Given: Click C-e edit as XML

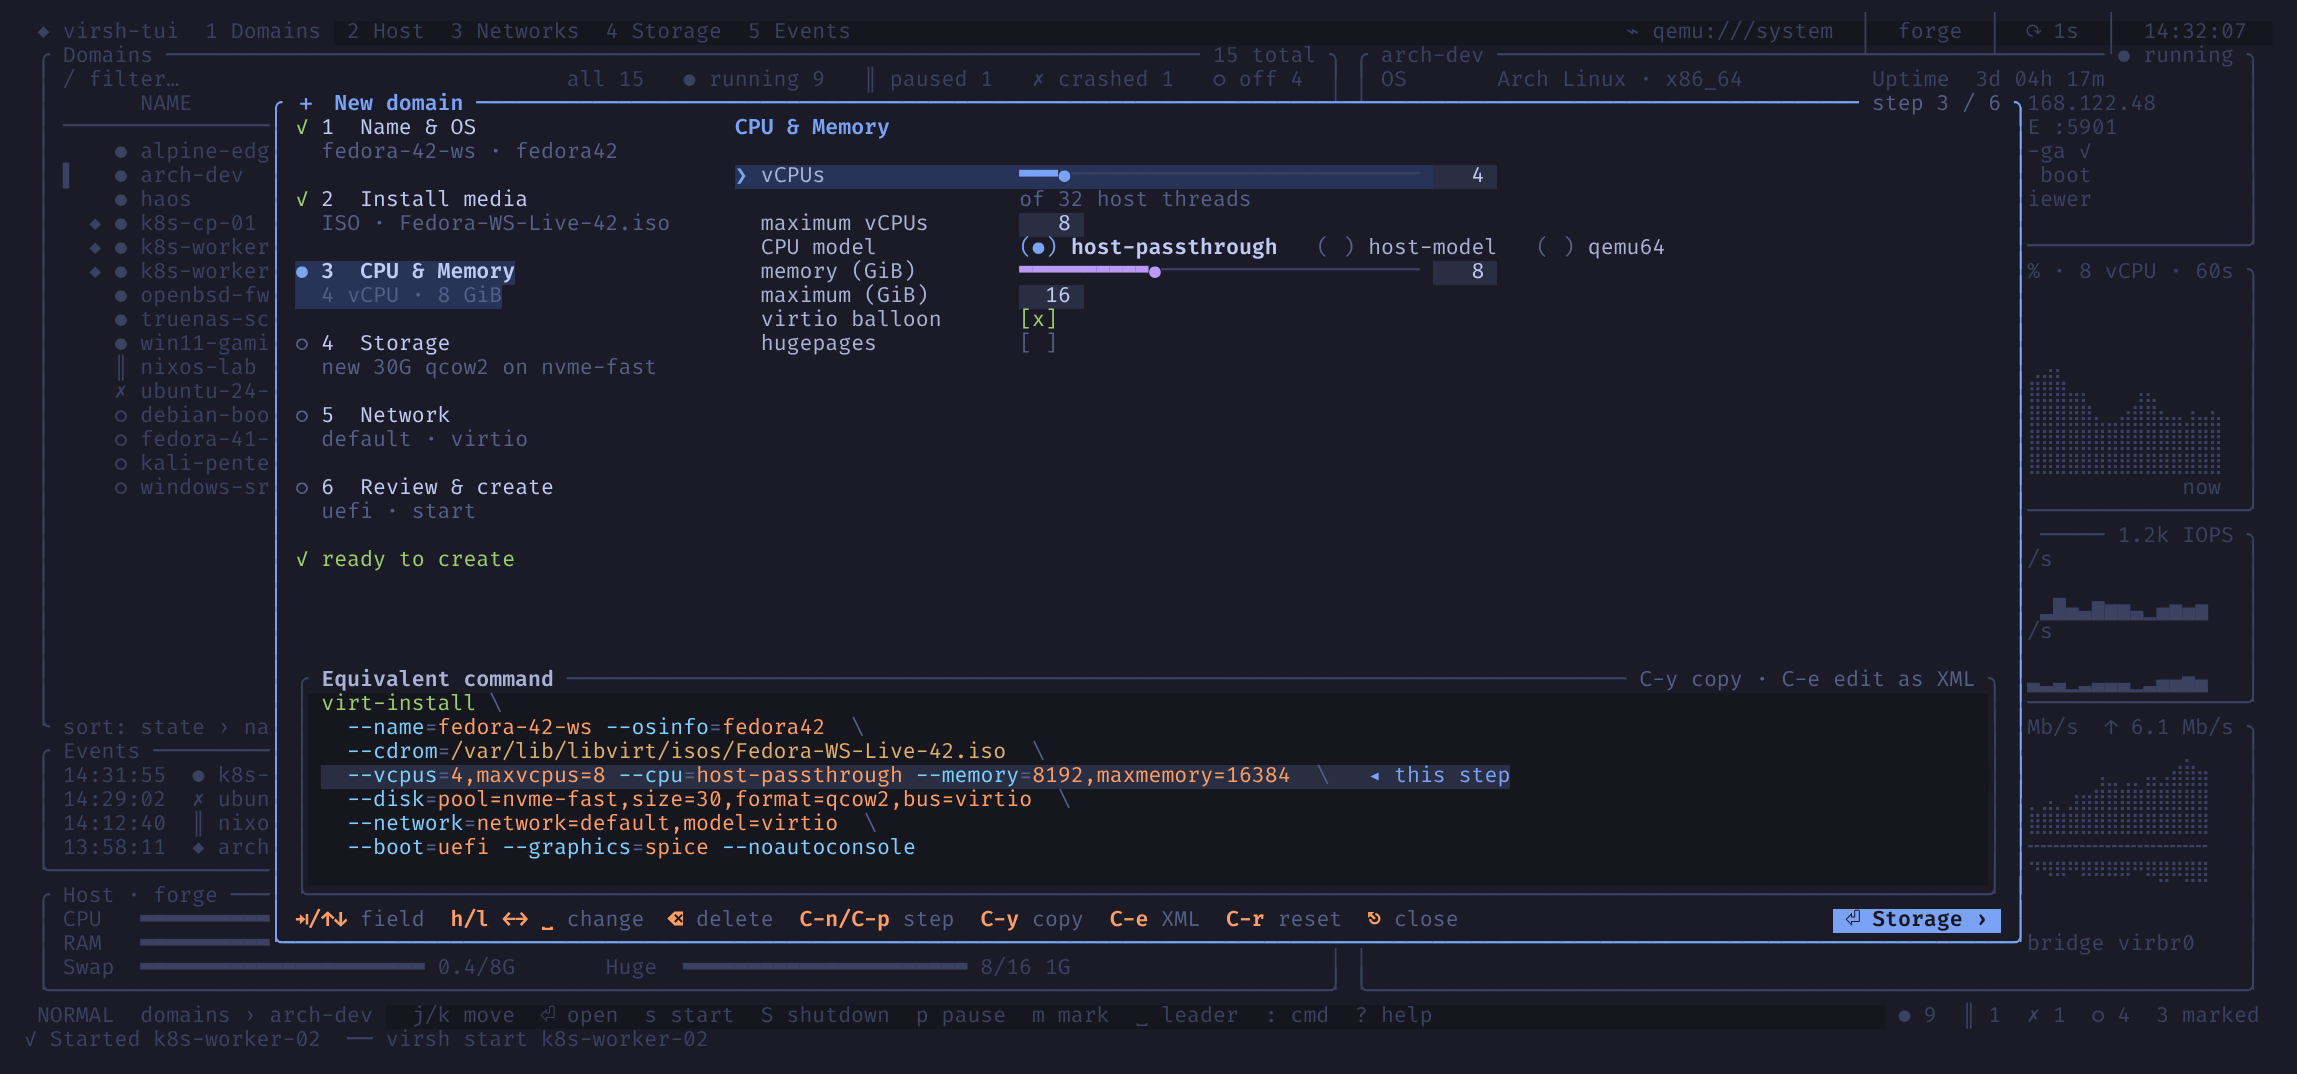Looking at the screenshot, I should [x=1878, y=679].
